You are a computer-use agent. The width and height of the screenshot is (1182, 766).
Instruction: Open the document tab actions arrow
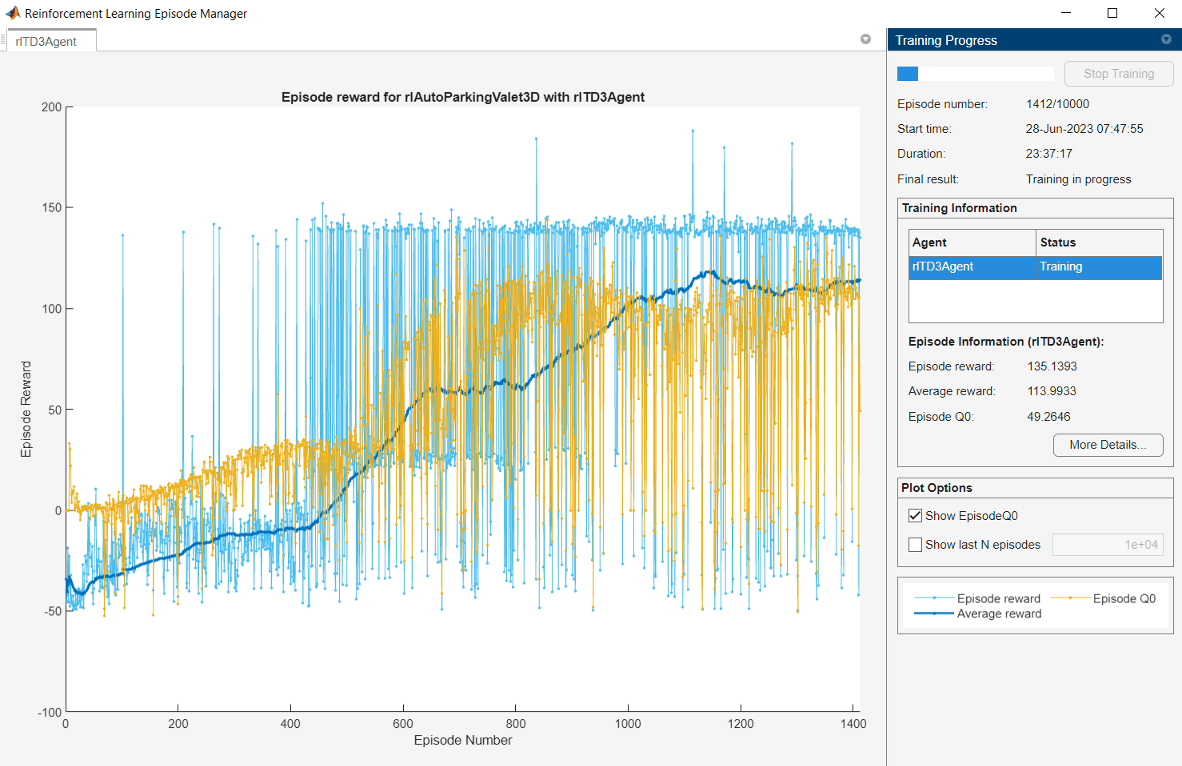click(x=865, y=40)
